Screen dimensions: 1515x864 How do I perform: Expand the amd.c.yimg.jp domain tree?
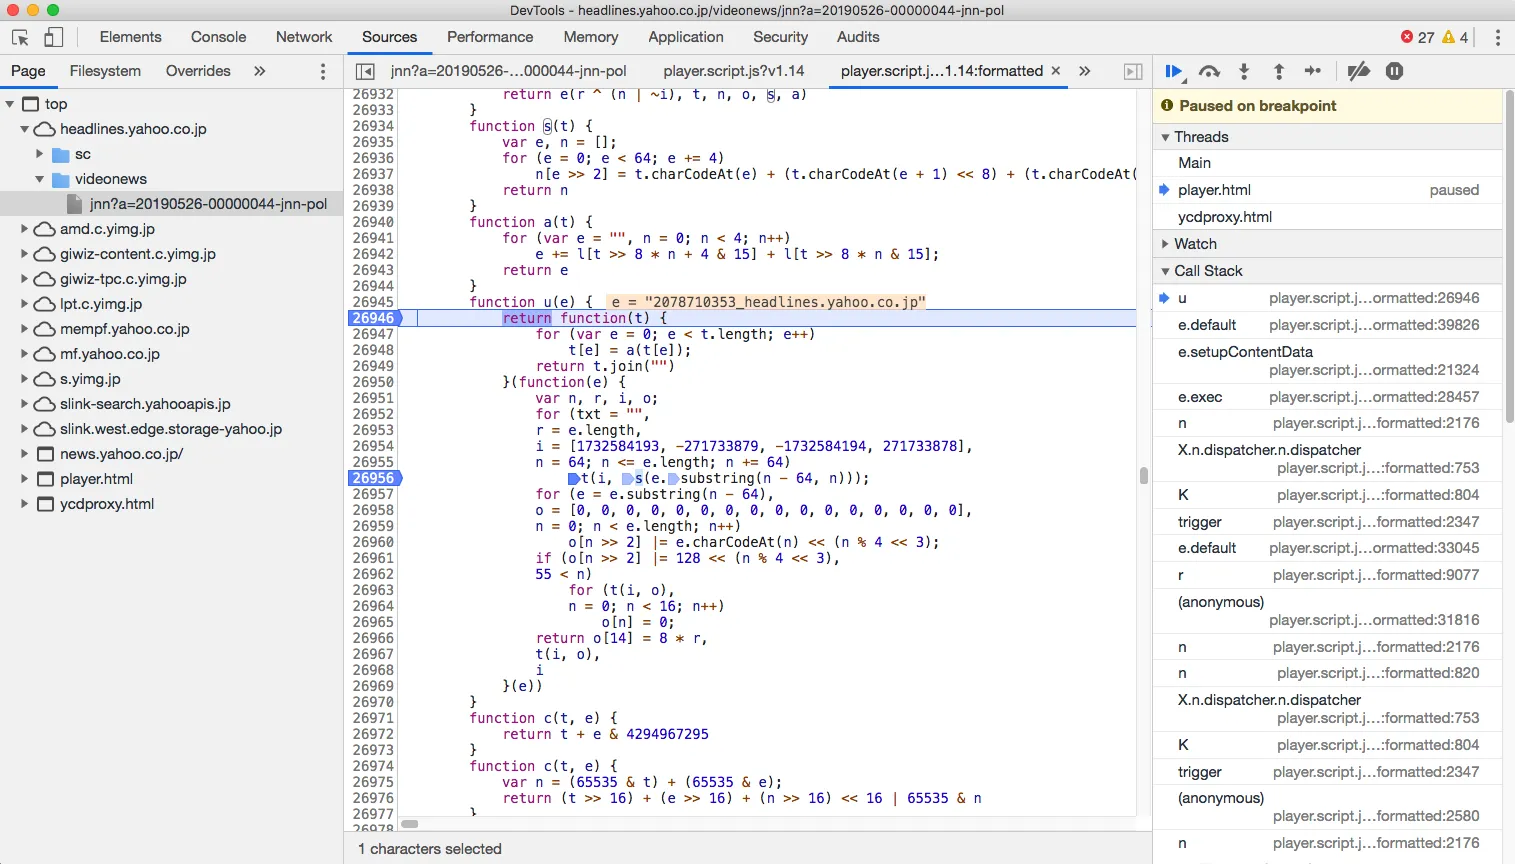pyautogui.click(x=24, y=229)
